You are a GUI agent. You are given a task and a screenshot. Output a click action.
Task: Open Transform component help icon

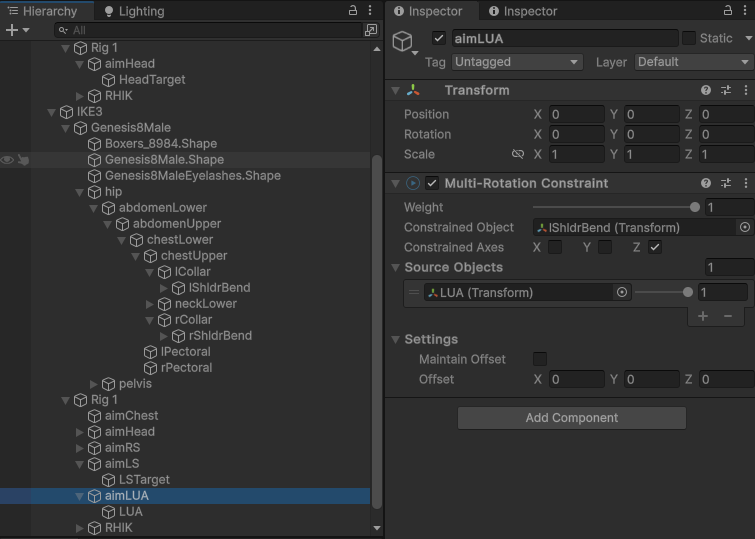click(706, 90)
